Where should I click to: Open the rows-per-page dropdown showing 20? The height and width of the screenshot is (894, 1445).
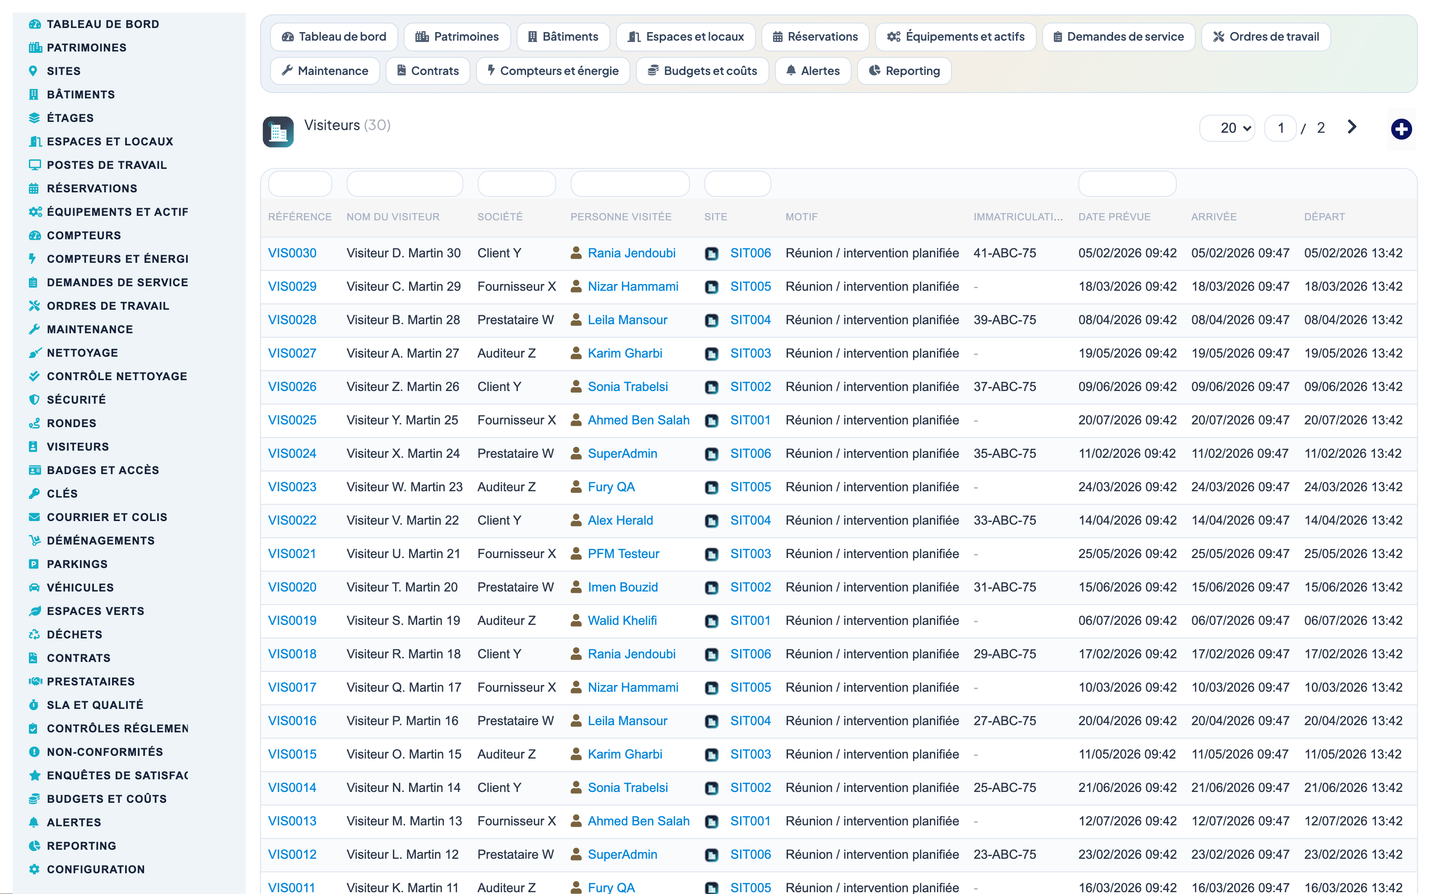pos(1228,128)
